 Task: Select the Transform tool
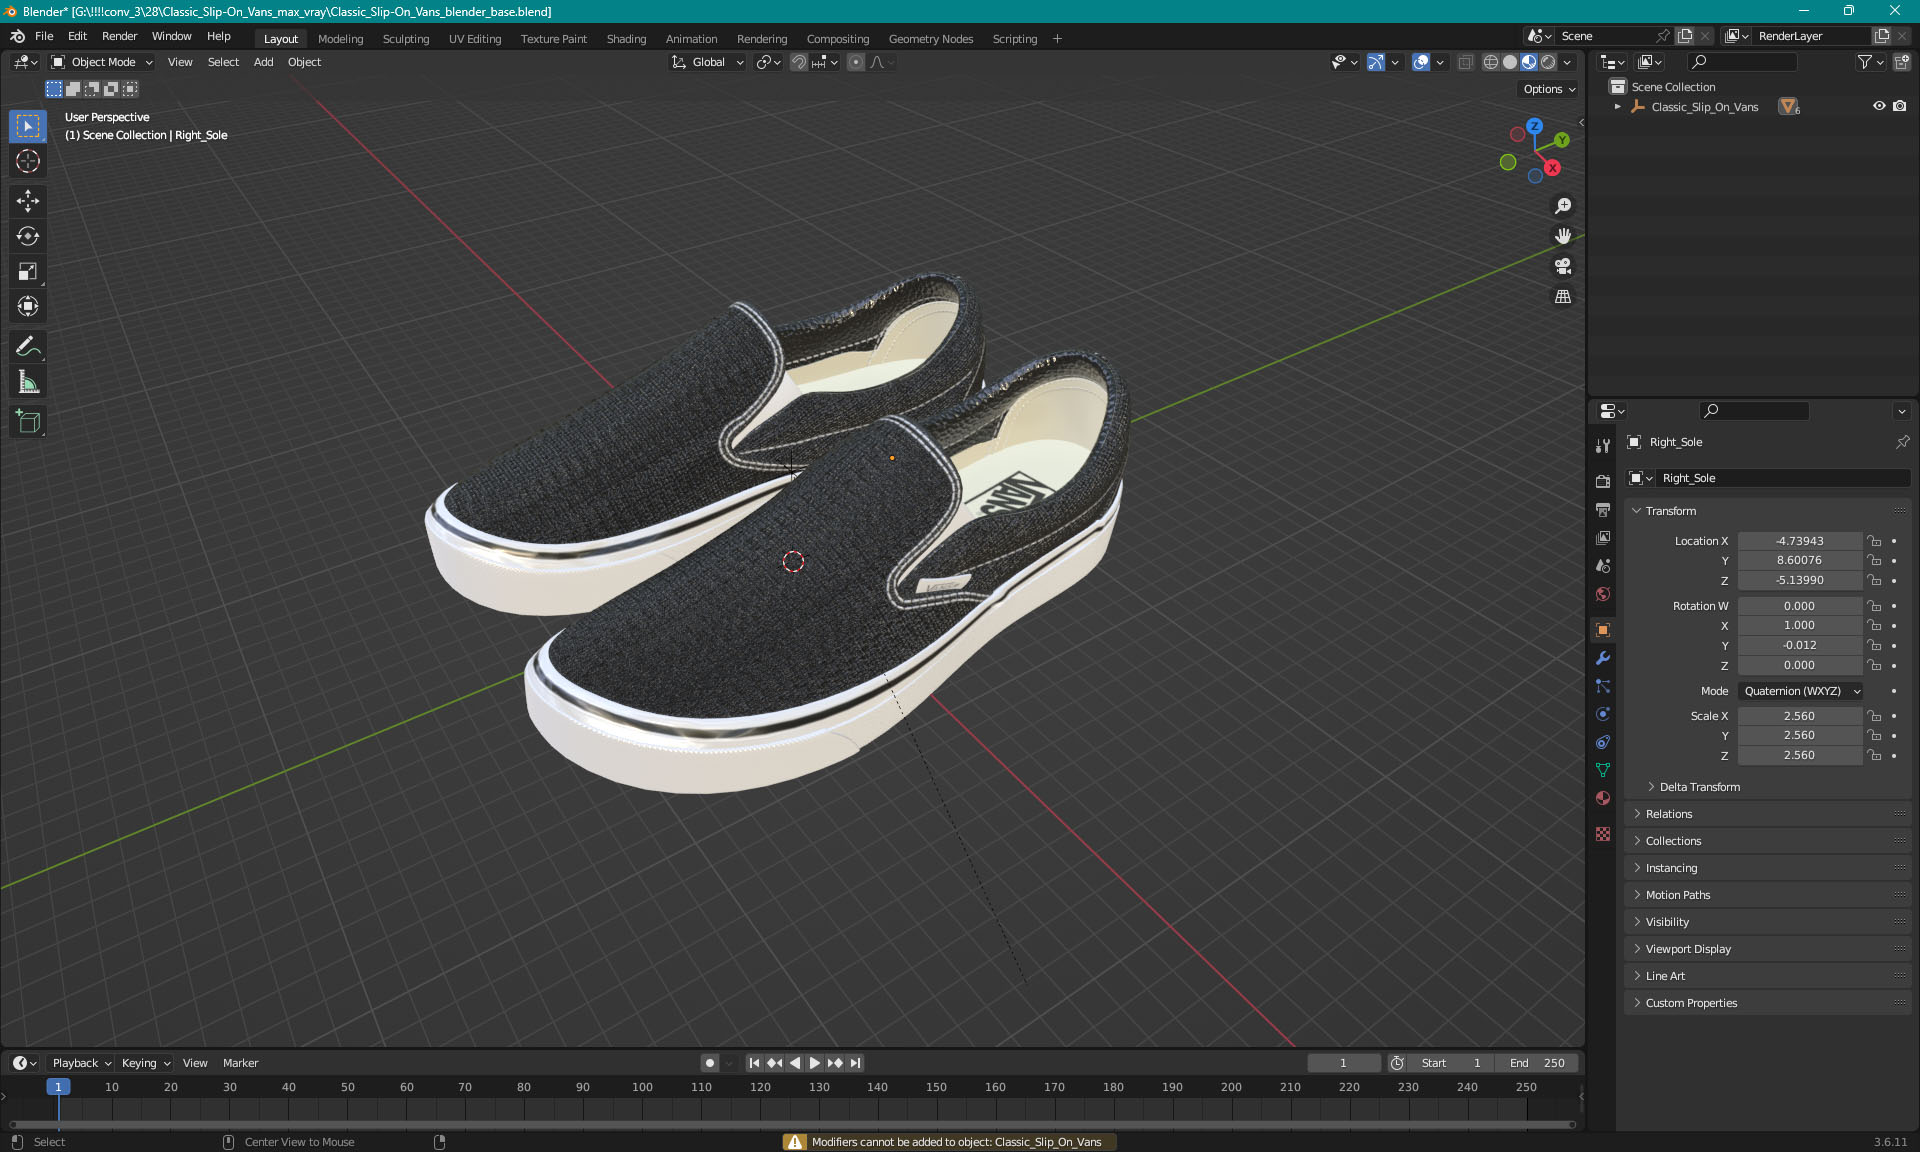point(28,306)
